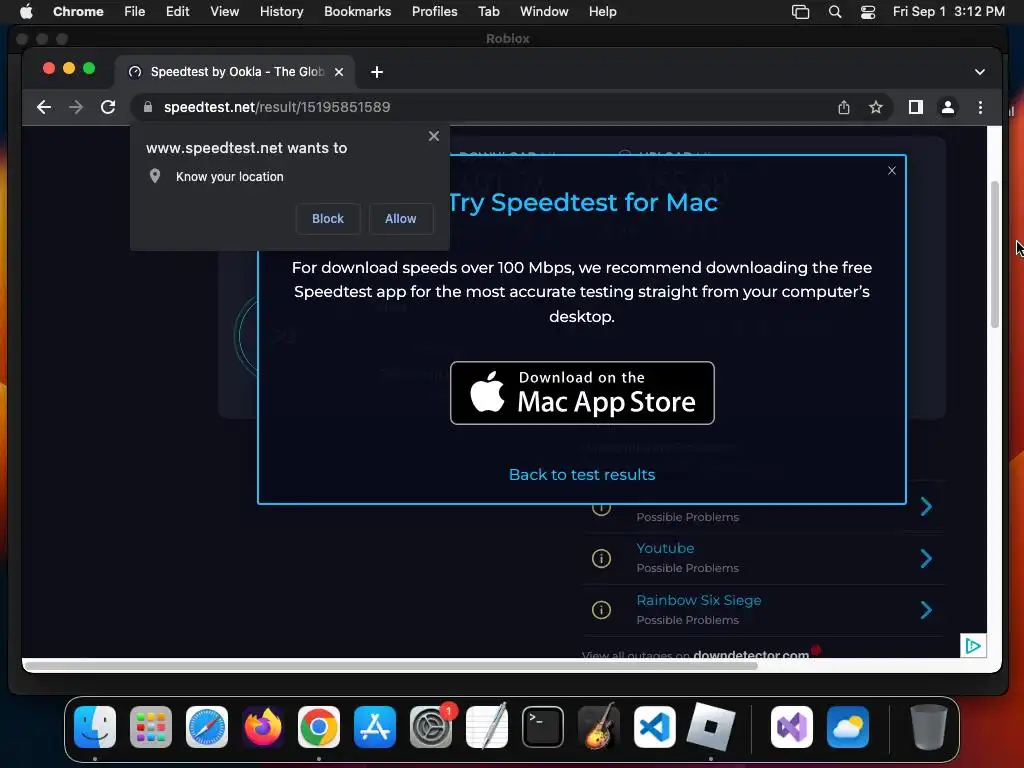The image size is (1024, 768).
Task: Click the Chrome back arrow
Action: click(44, 107)
